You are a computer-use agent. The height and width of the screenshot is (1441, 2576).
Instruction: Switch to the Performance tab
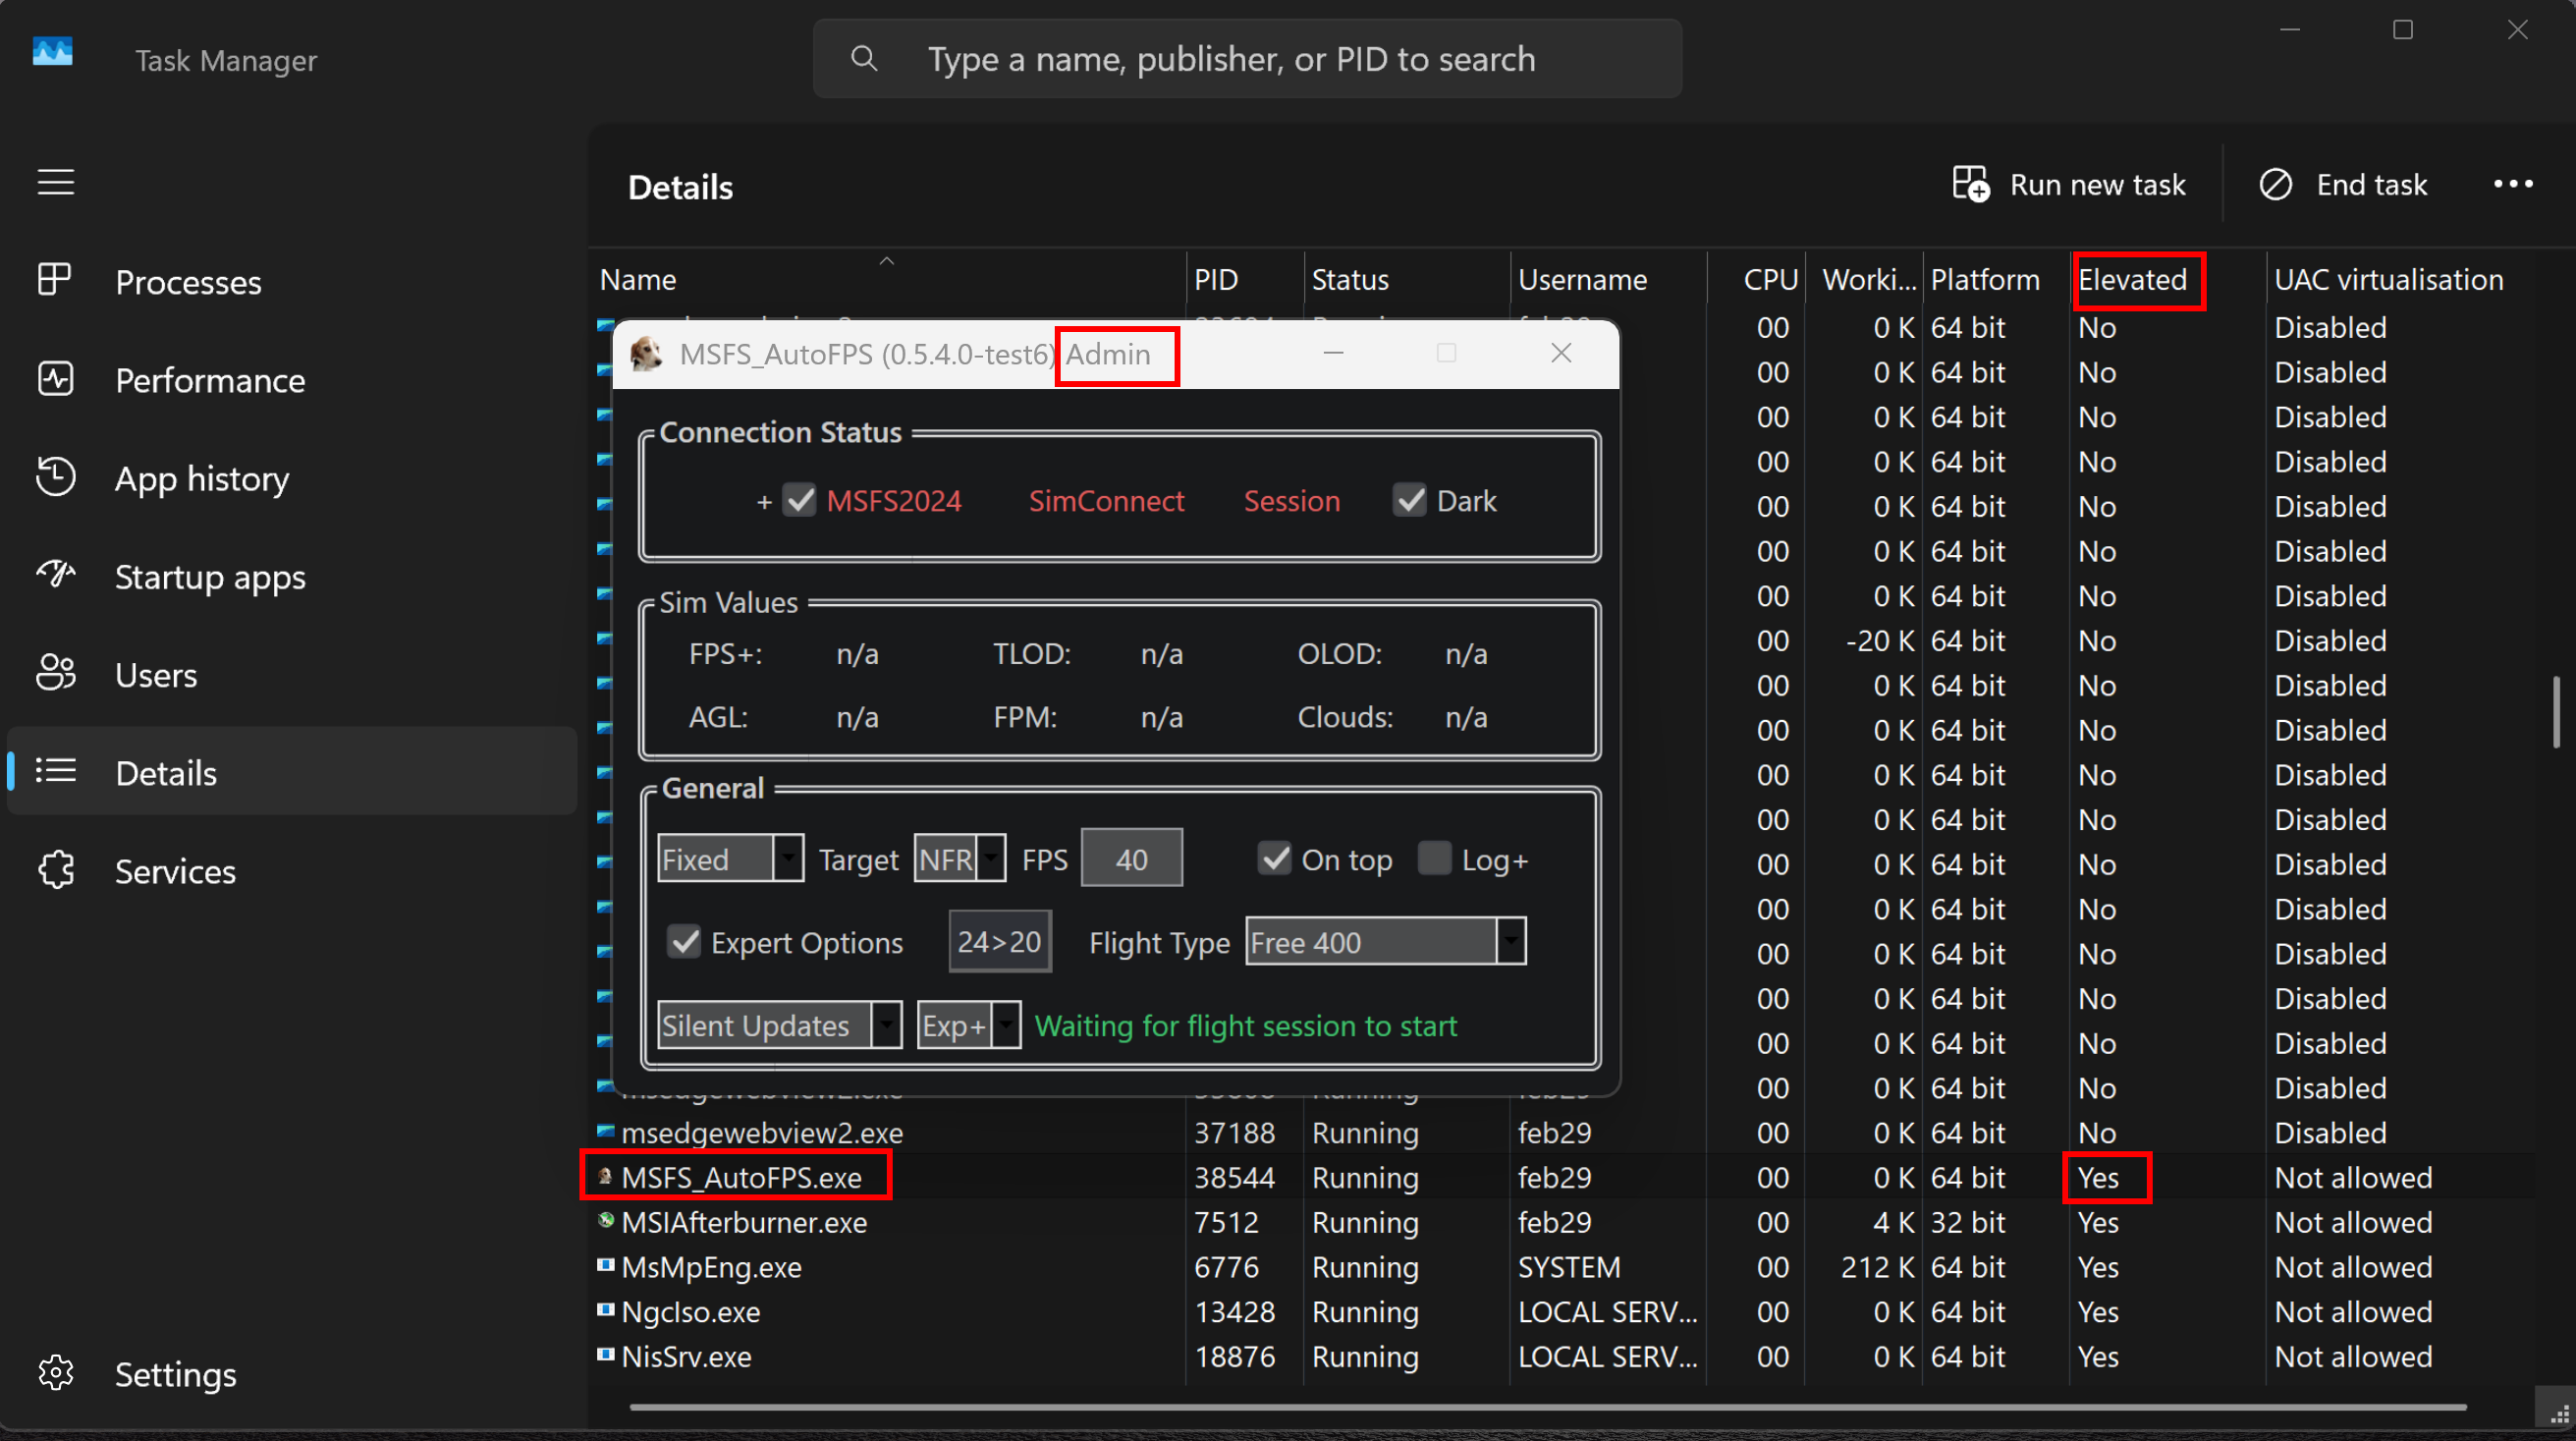tap(292, 379)
